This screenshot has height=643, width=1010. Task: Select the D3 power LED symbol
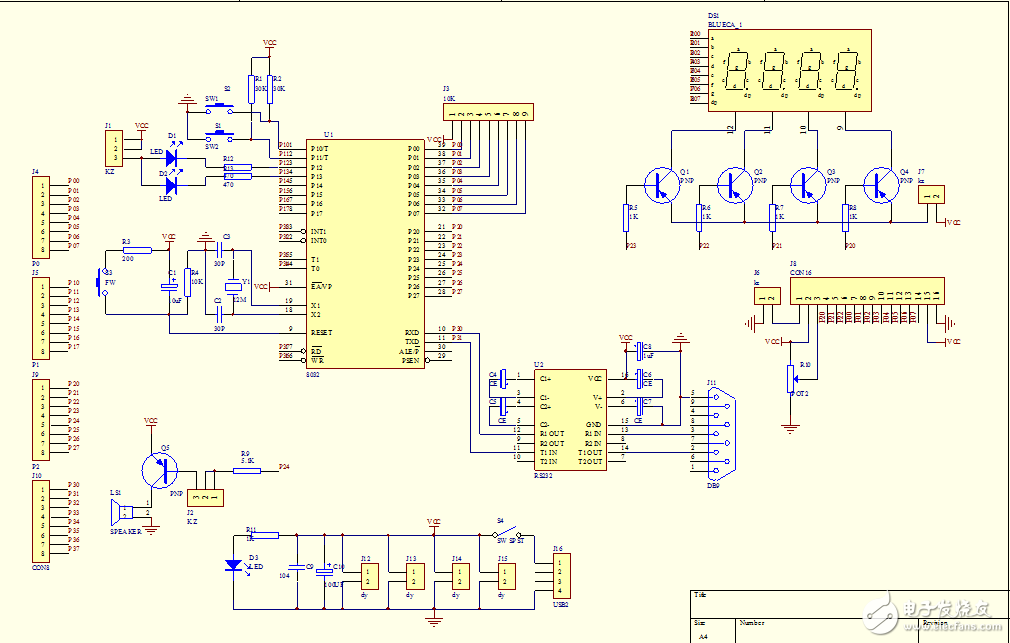235,565
